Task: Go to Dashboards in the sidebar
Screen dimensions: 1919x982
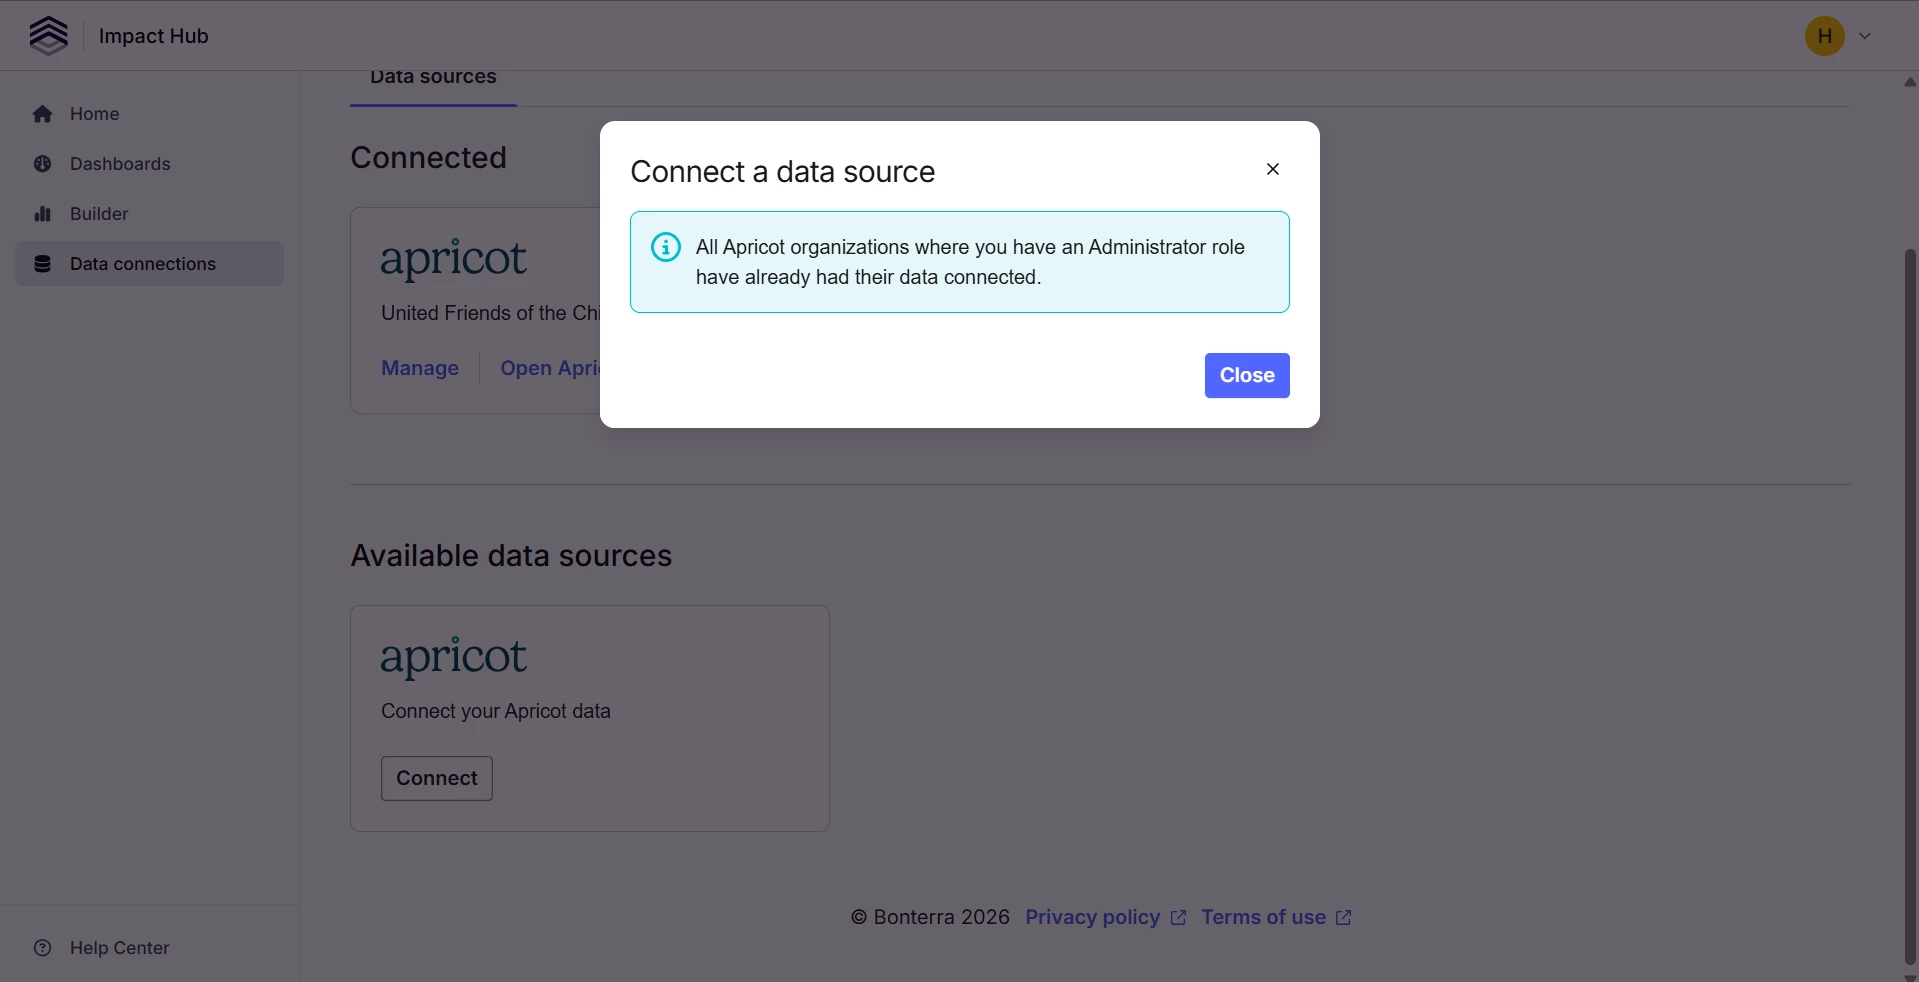Action: coord(149,164)
